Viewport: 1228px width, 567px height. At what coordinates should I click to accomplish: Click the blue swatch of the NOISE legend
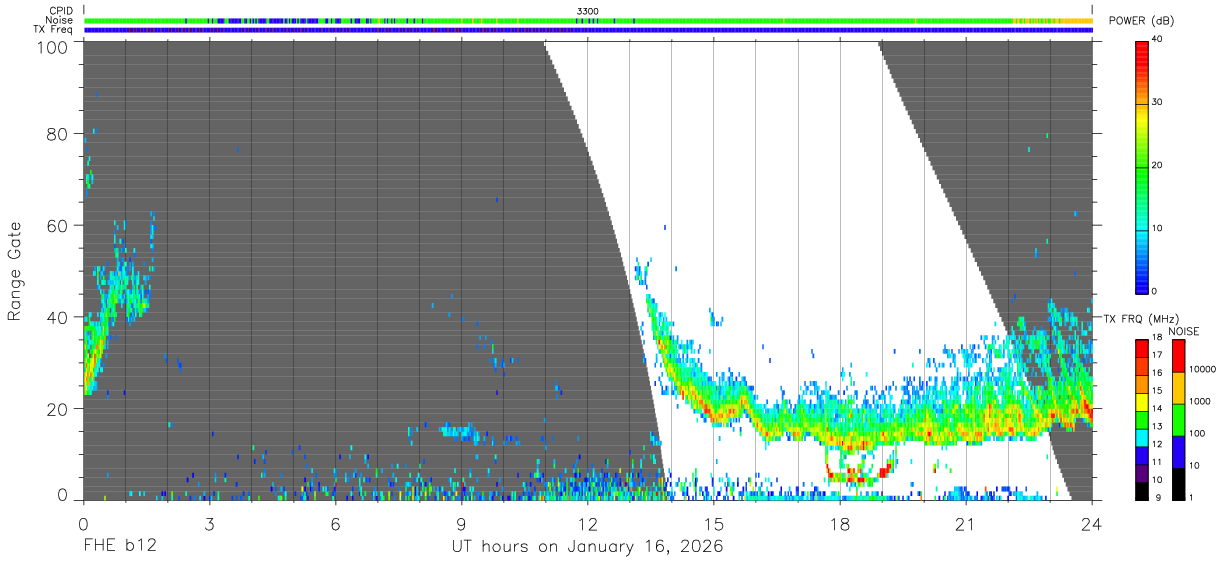(x=1178, y=451)
